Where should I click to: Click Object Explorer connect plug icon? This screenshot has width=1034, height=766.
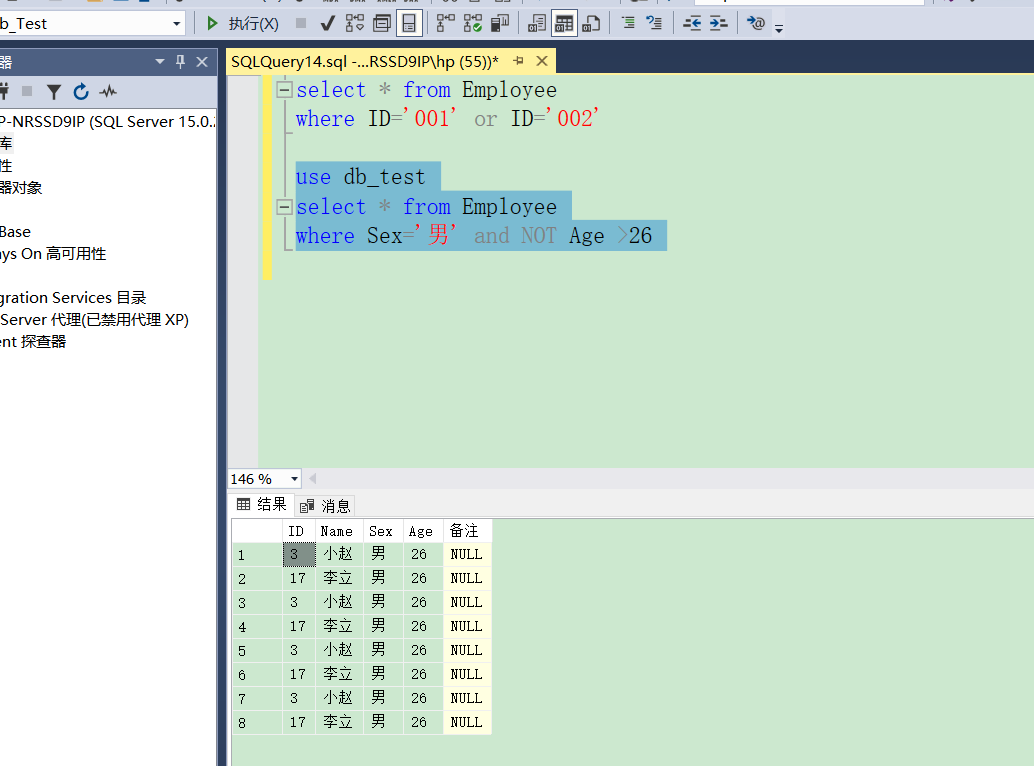3,92
